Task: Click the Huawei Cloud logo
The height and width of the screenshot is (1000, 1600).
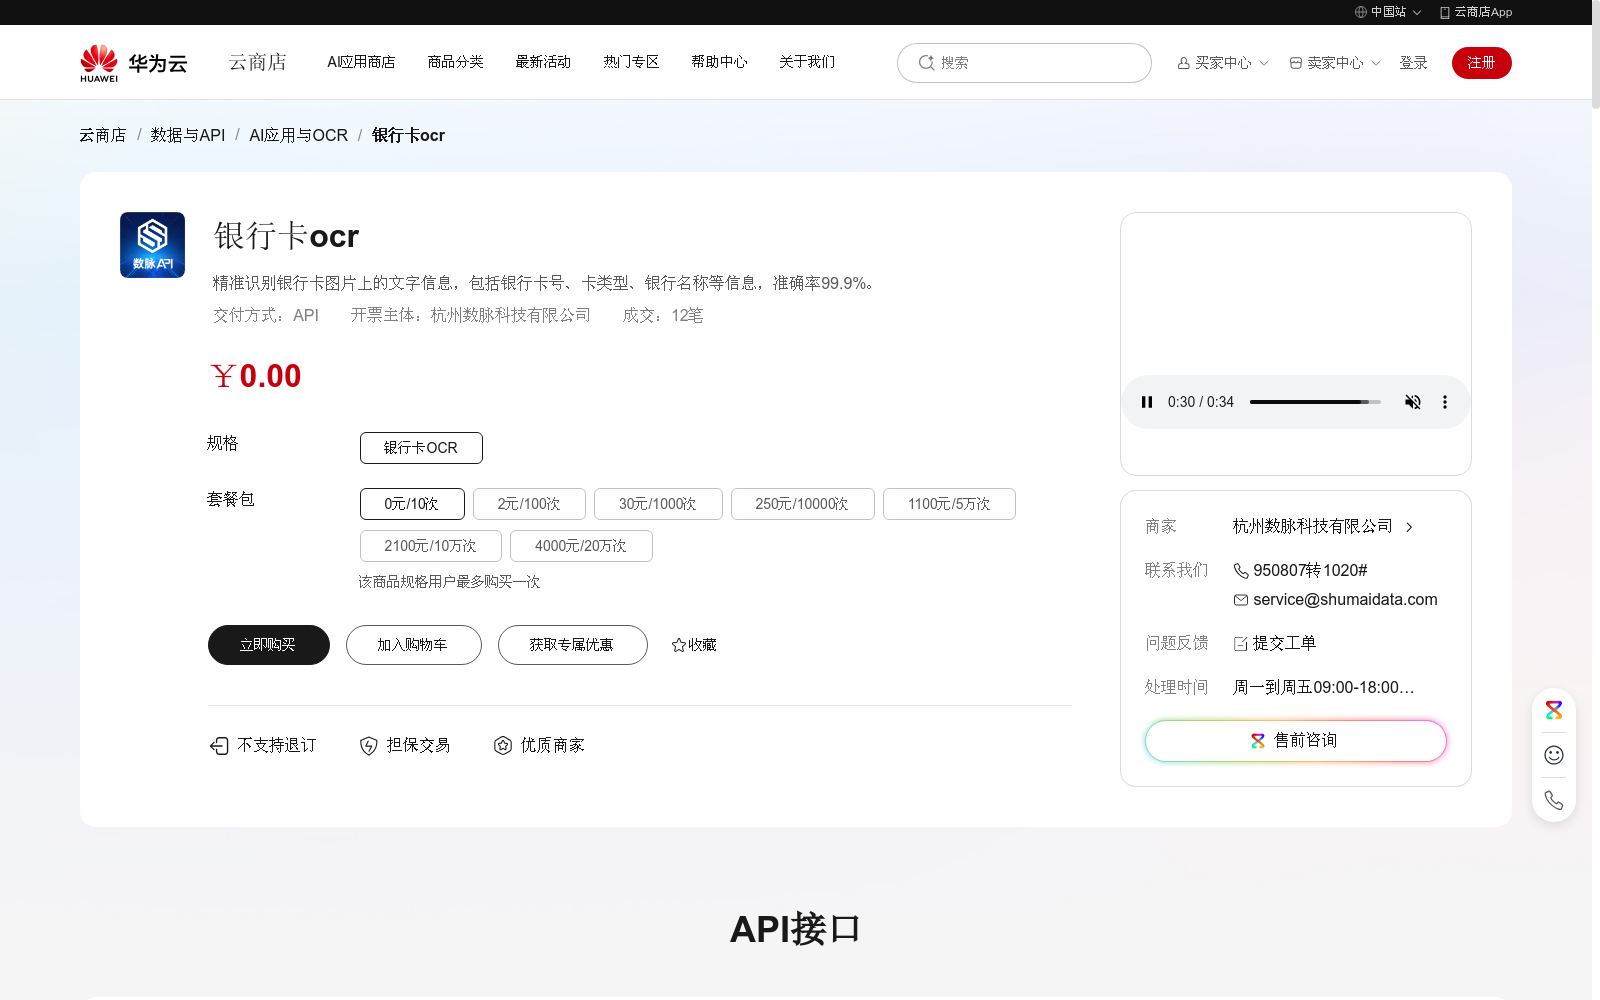Action: [x=134, y=63]
